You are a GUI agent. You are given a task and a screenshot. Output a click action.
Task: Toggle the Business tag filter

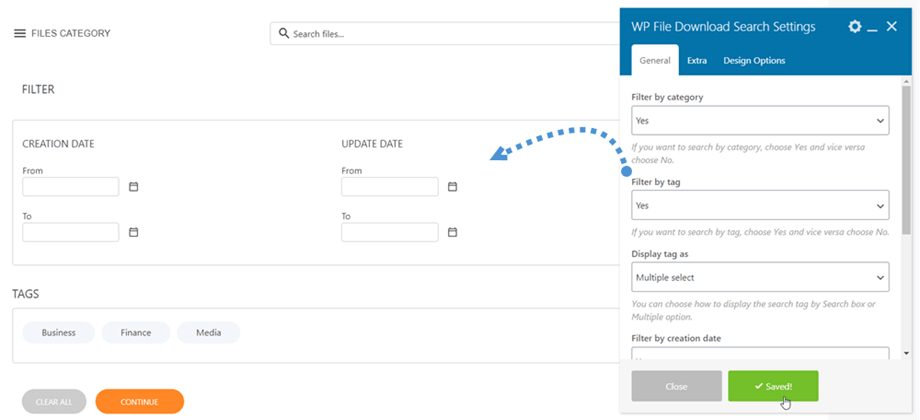coord(58,333)
